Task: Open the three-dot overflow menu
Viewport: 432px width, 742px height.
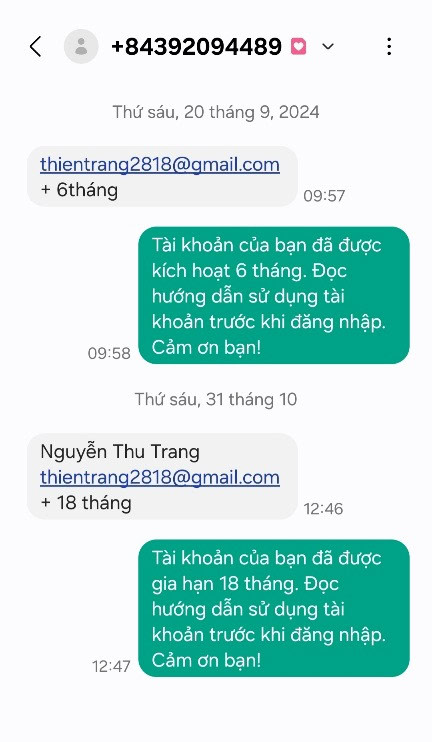Action: coord(389,46)
